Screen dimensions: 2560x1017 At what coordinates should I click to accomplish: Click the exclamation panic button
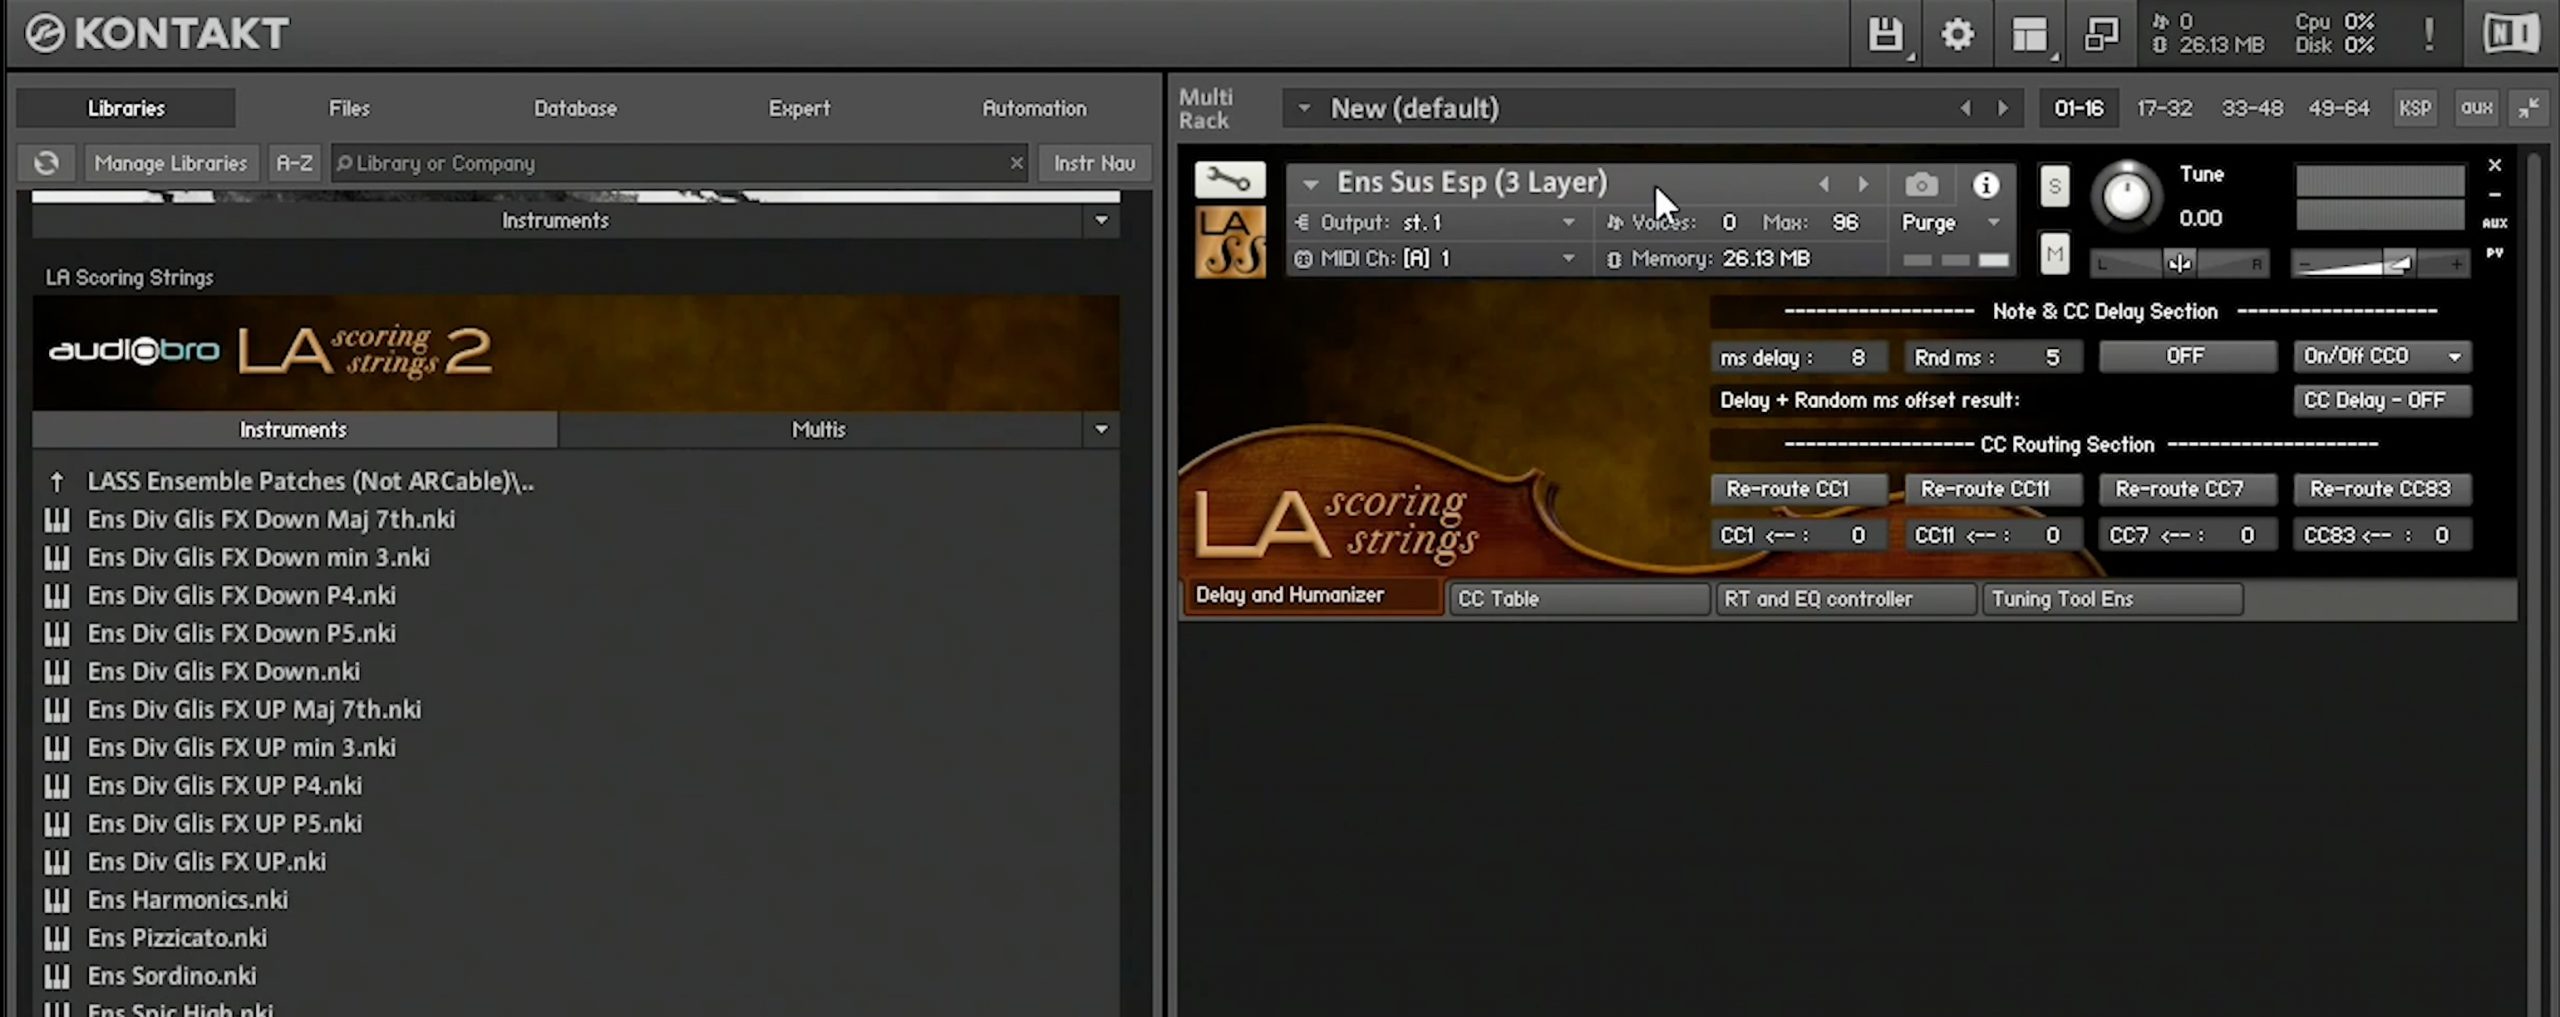(x=2429, y=34)
